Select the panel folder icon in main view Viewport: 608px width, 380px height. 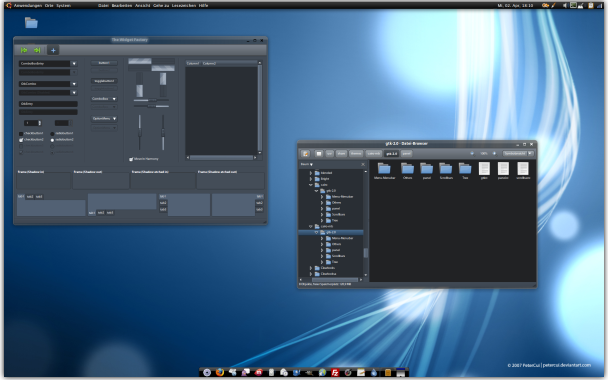coord(427,168)
